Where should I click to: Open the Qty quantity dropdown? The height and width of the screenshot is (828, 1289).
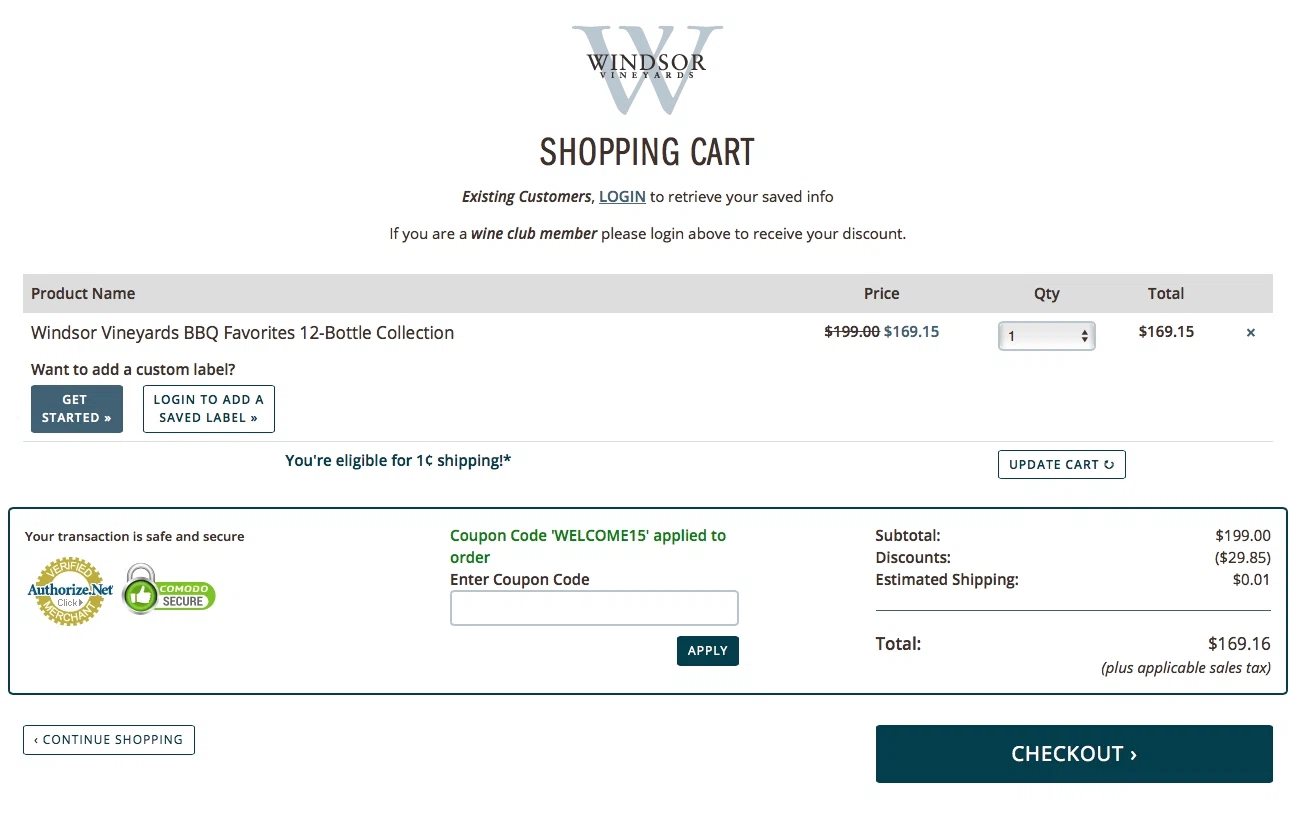[x=1046, y=336]
